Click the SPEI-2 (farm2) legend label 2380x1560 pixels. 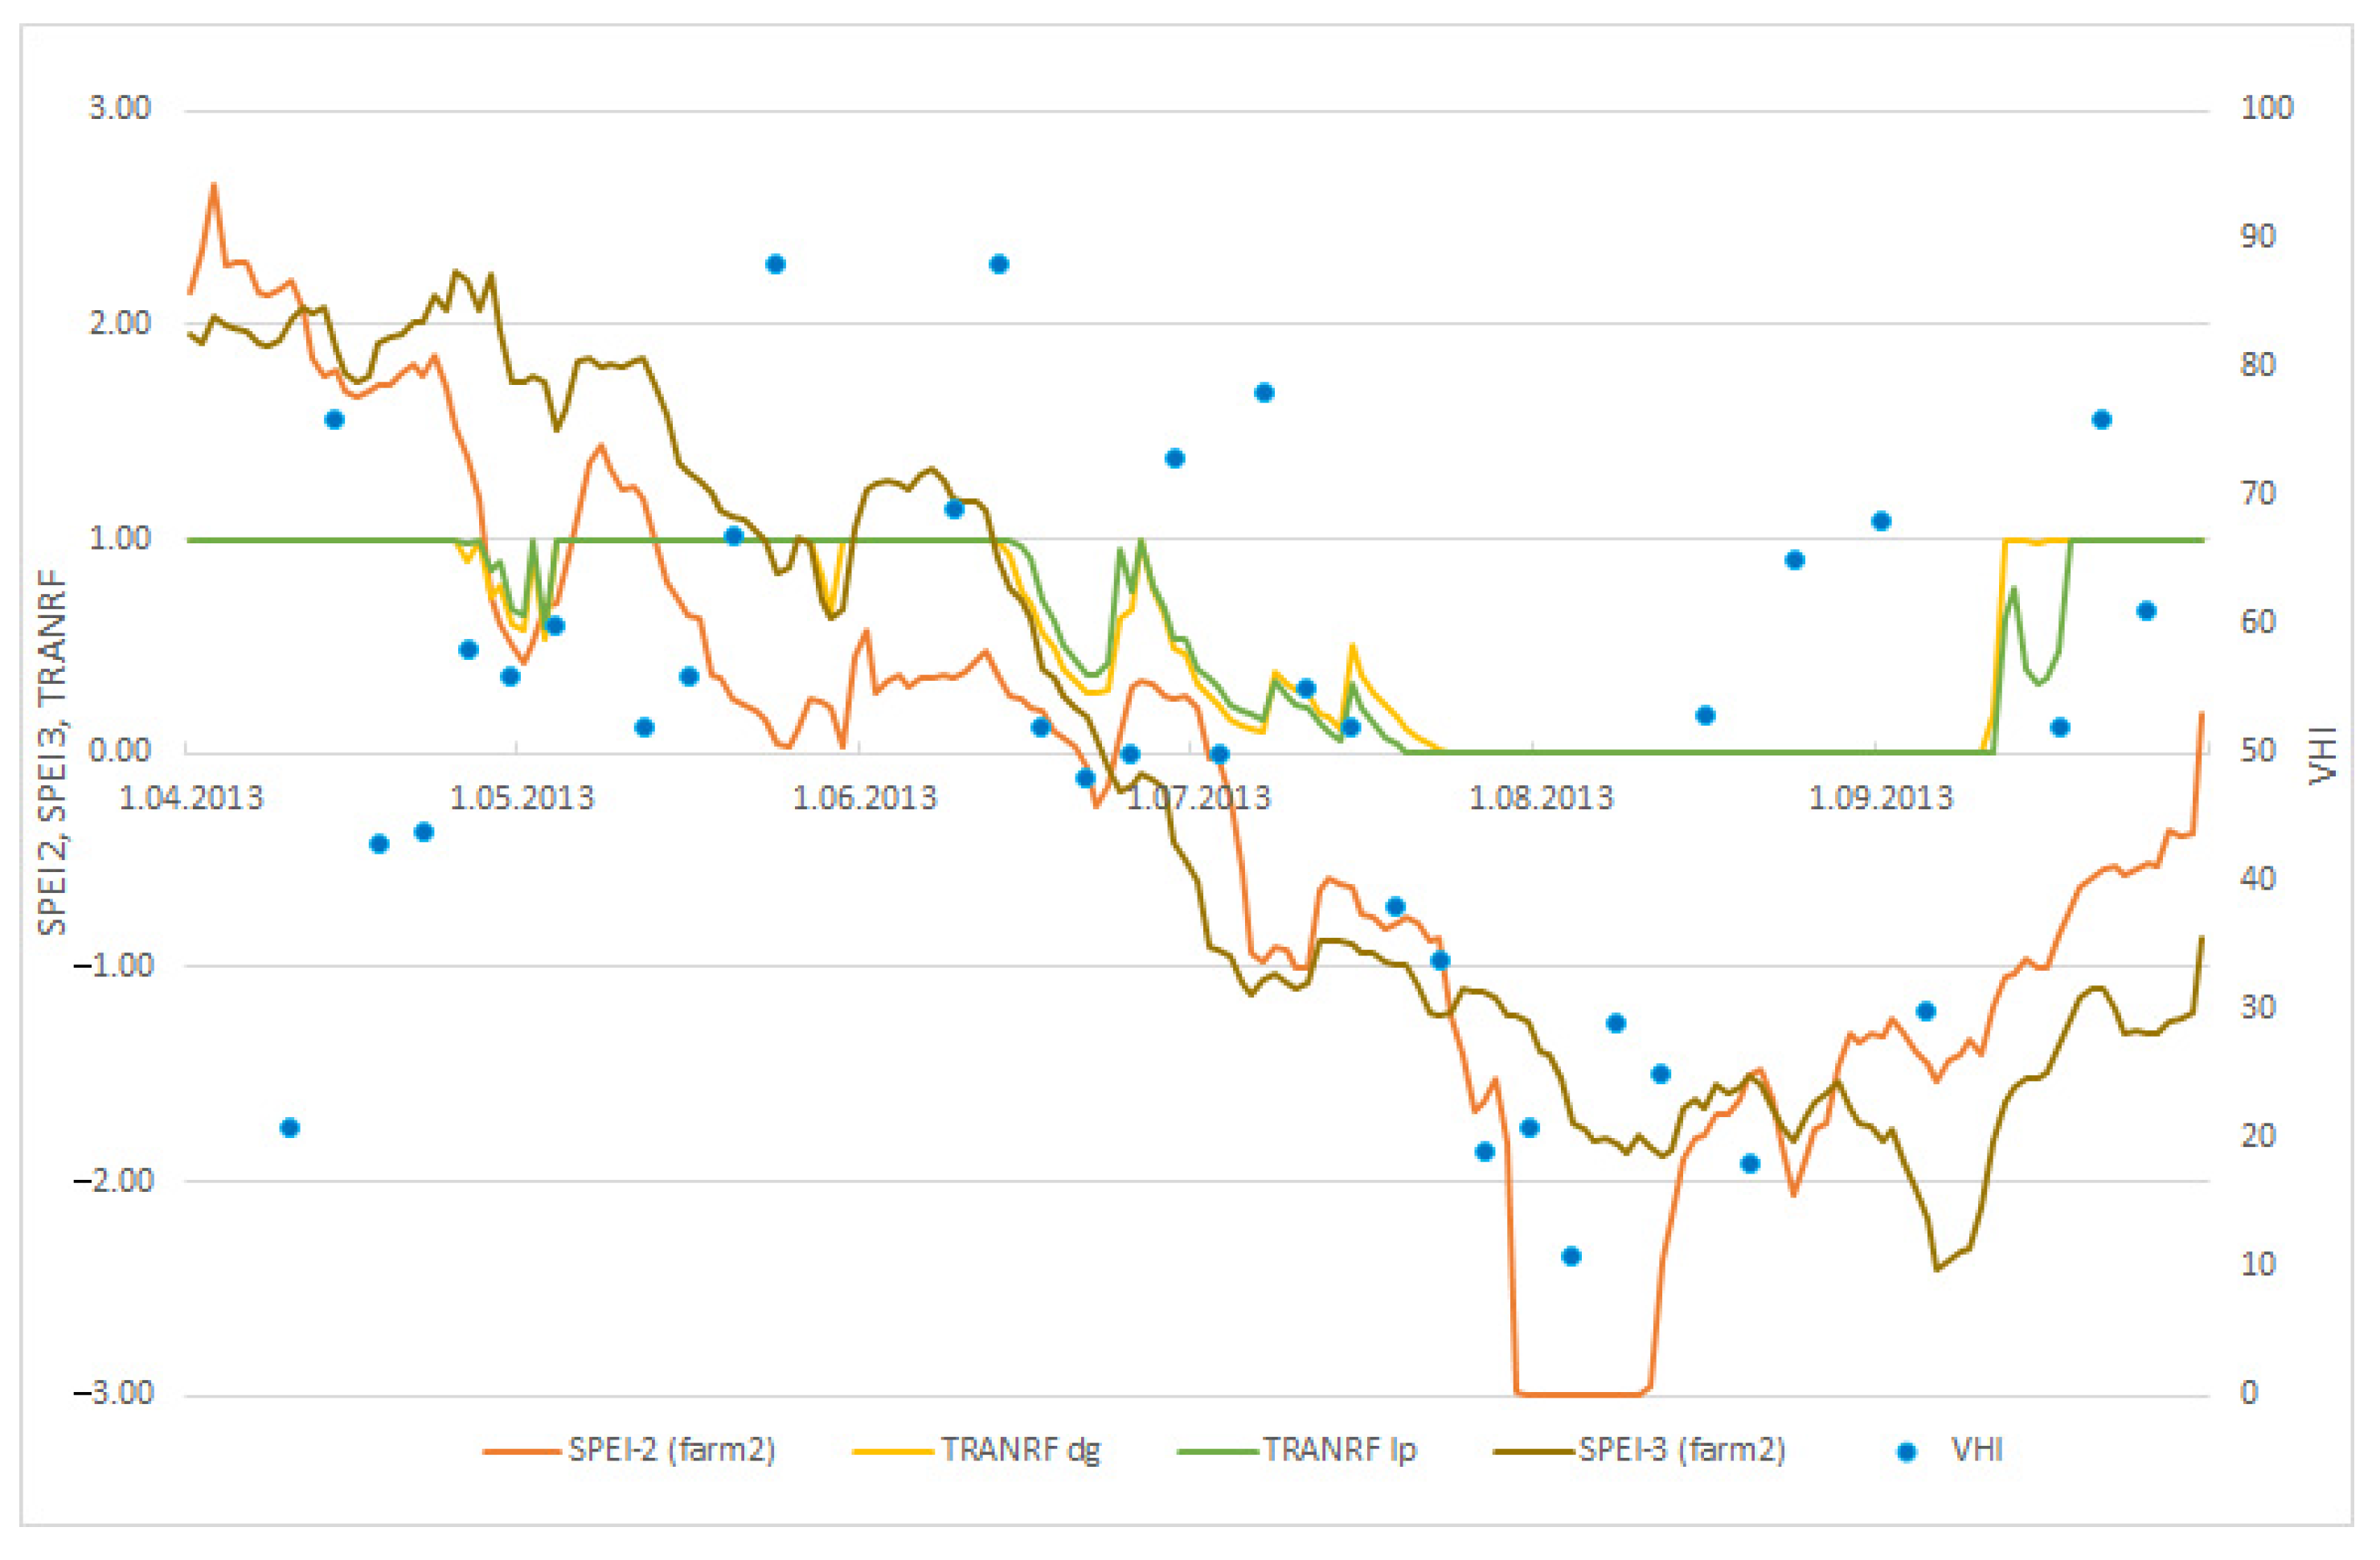(671, 1449)
